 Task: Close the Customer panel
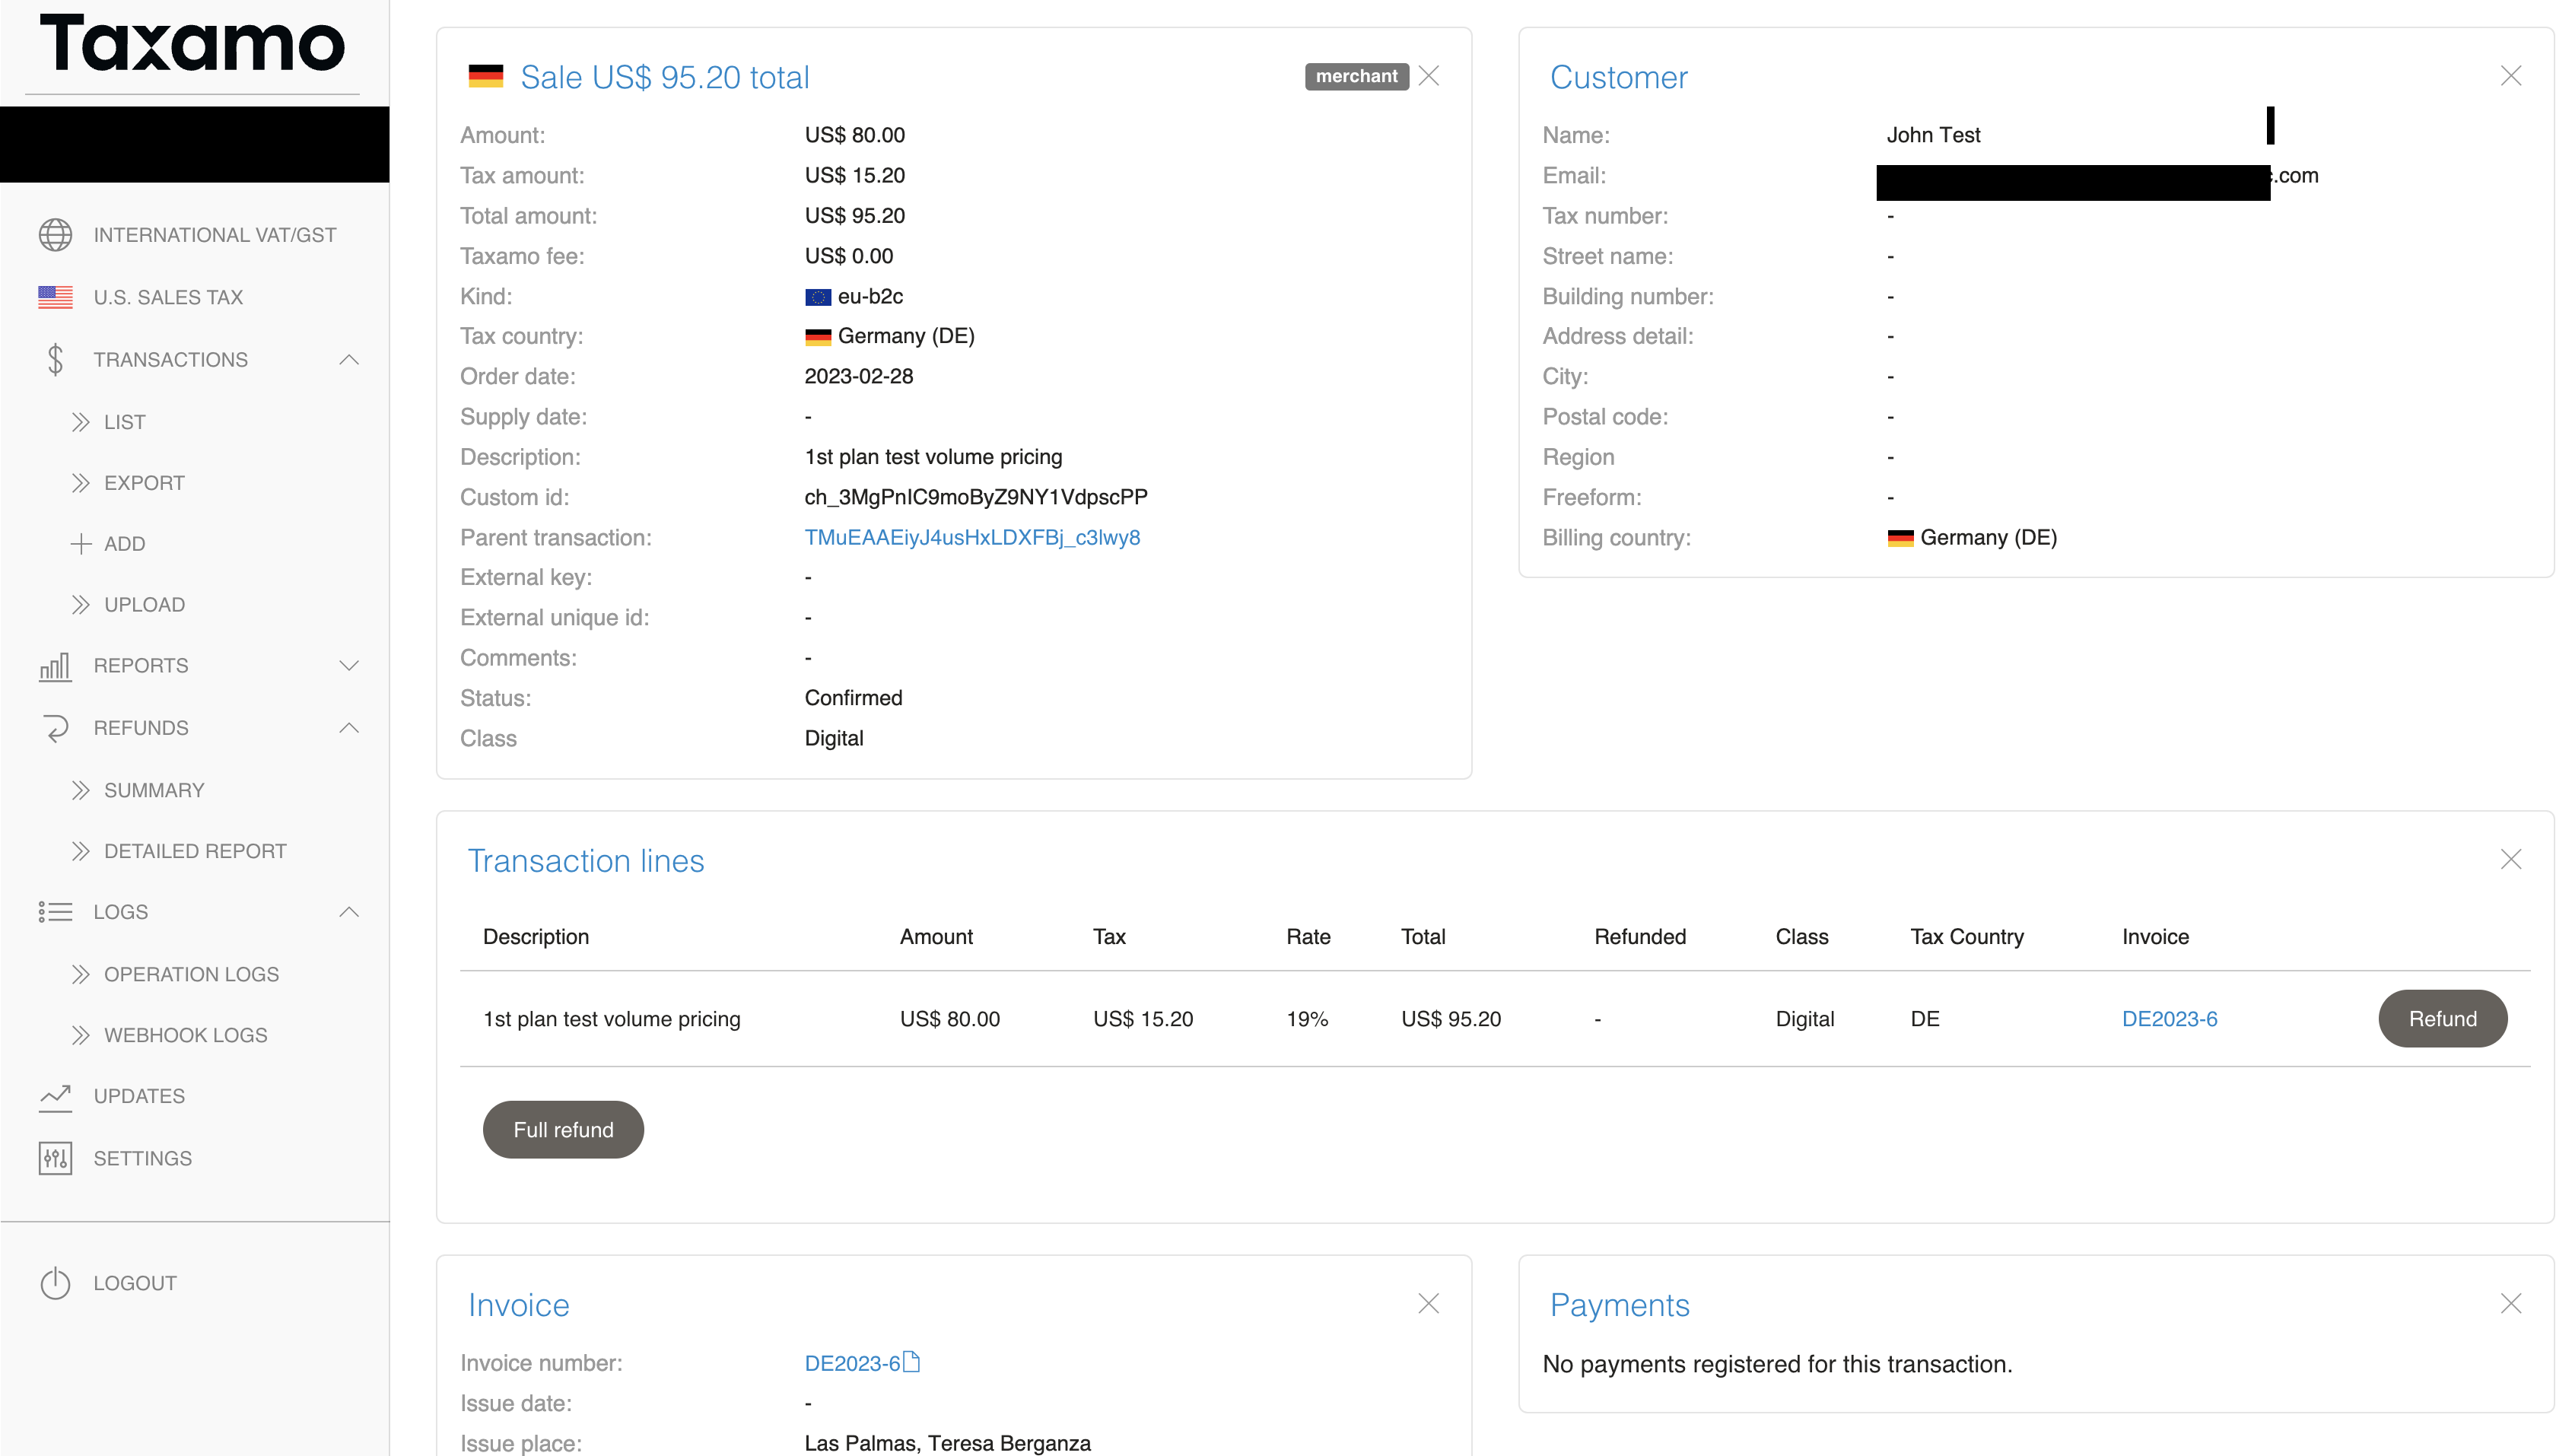pos(2510,76)
